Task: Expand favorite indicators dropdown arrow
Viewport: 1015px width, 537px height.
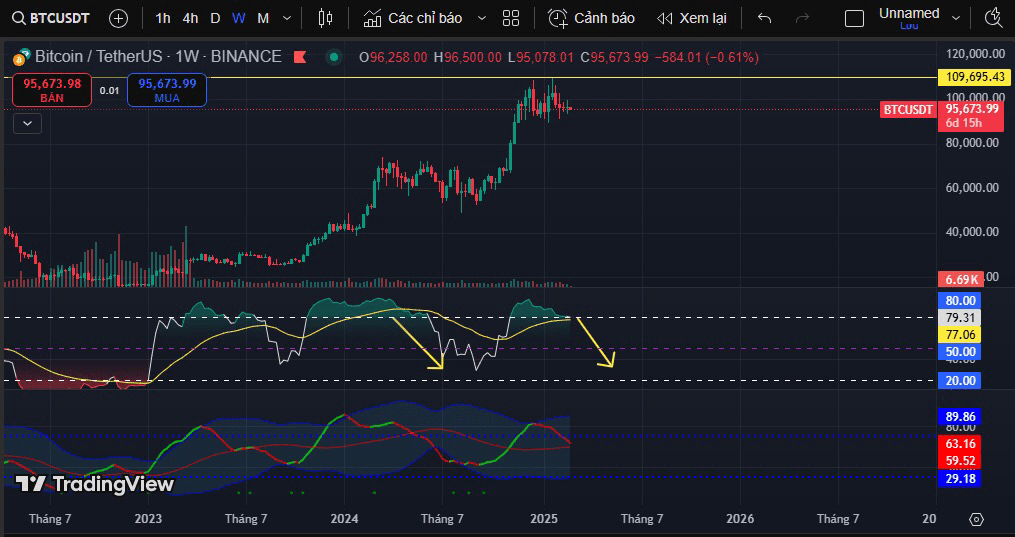Action: (x=482, y=18)
